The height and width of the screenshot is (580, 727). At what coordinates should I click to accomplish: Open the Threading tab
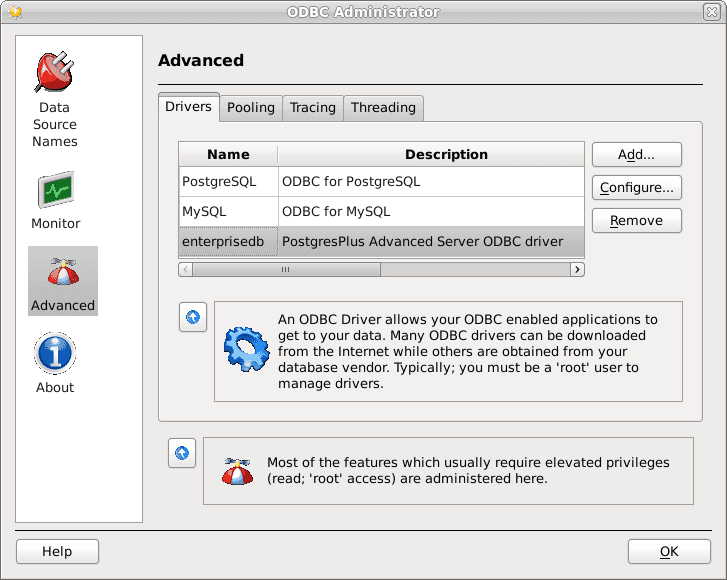383,108
